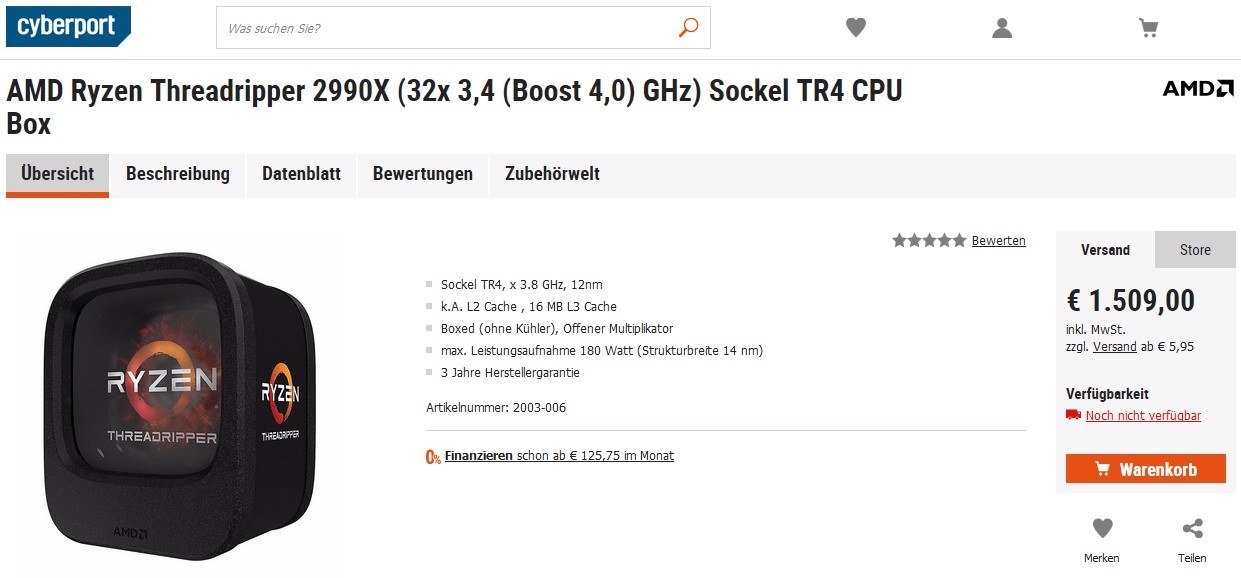The width and height of the screenshot is (1241, 578).
Task: Open the wishlist heart icon in header
Action: click(856, 28)
